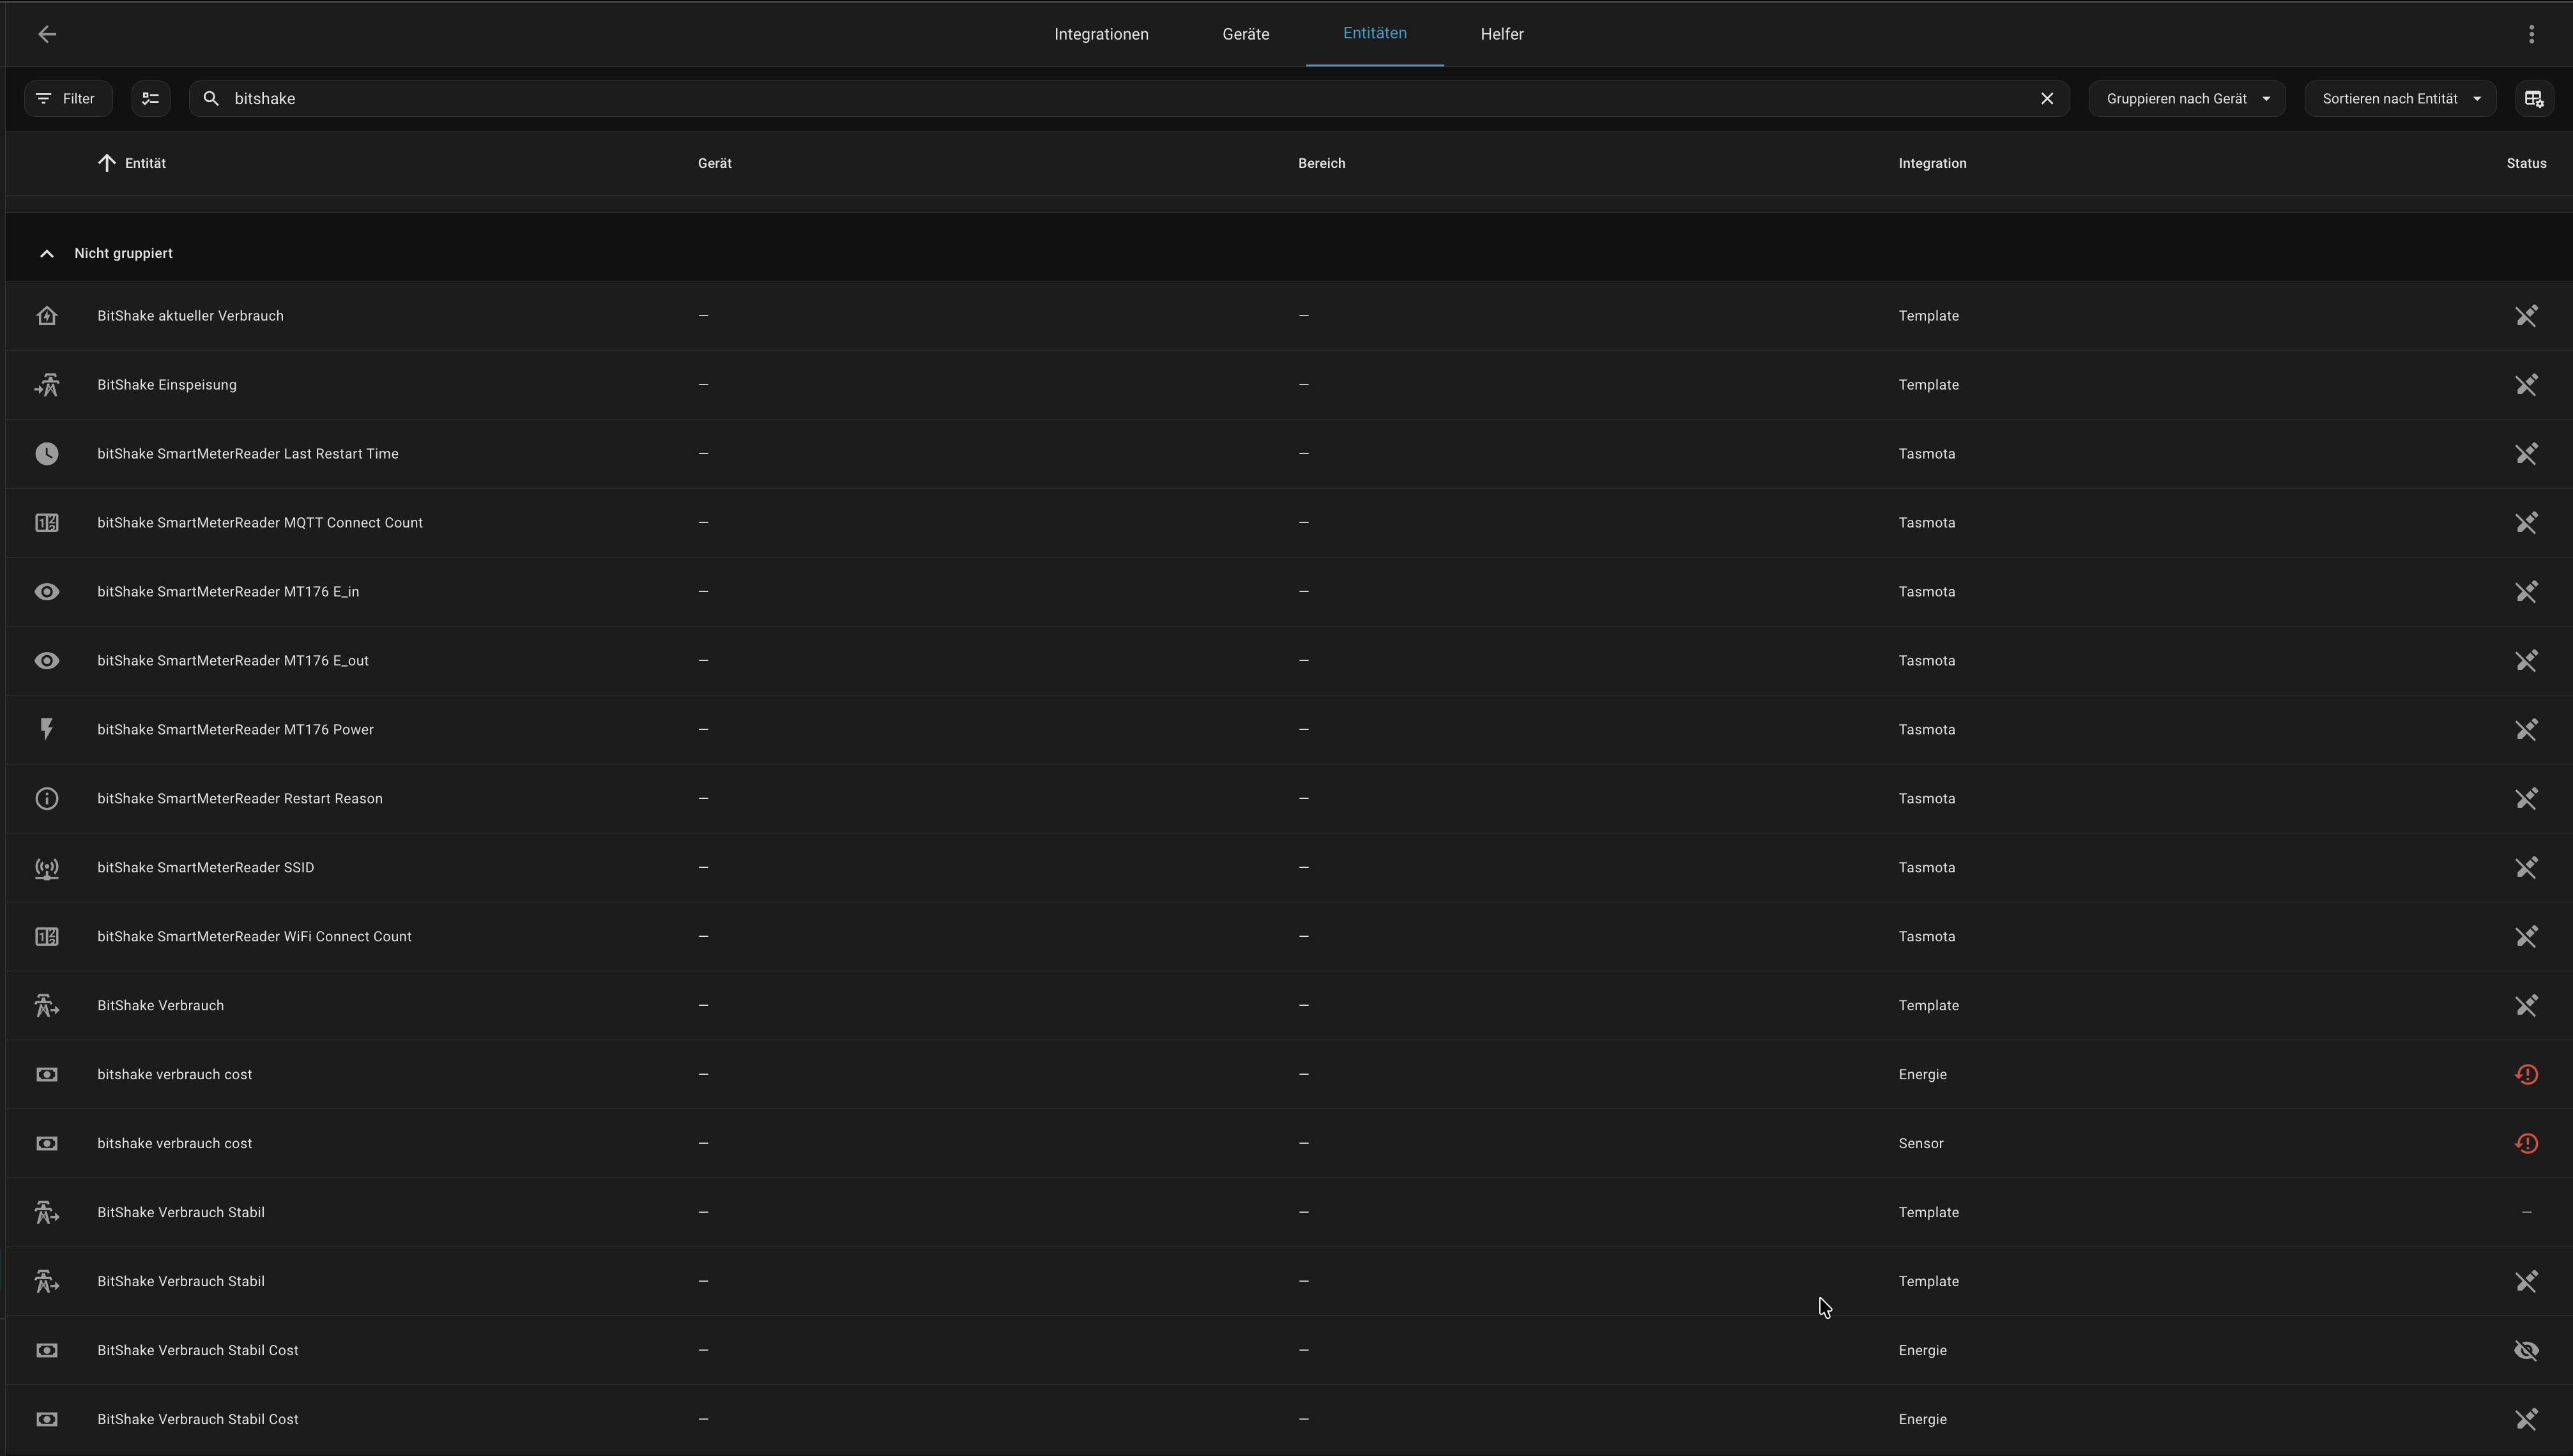The width and height of the screenshot is (2573, 1456).
Task: Click into the bitshake search field
Action: pos(1100,98)
